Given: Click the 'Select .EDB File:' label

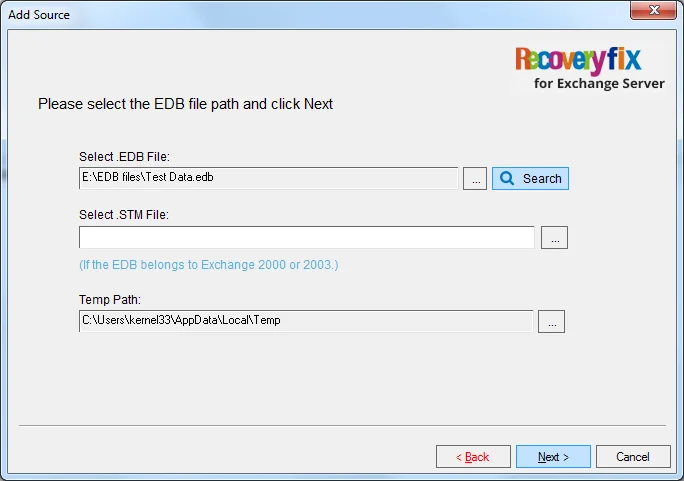Looking at the screenshot, I should click(x=124, y=157).
